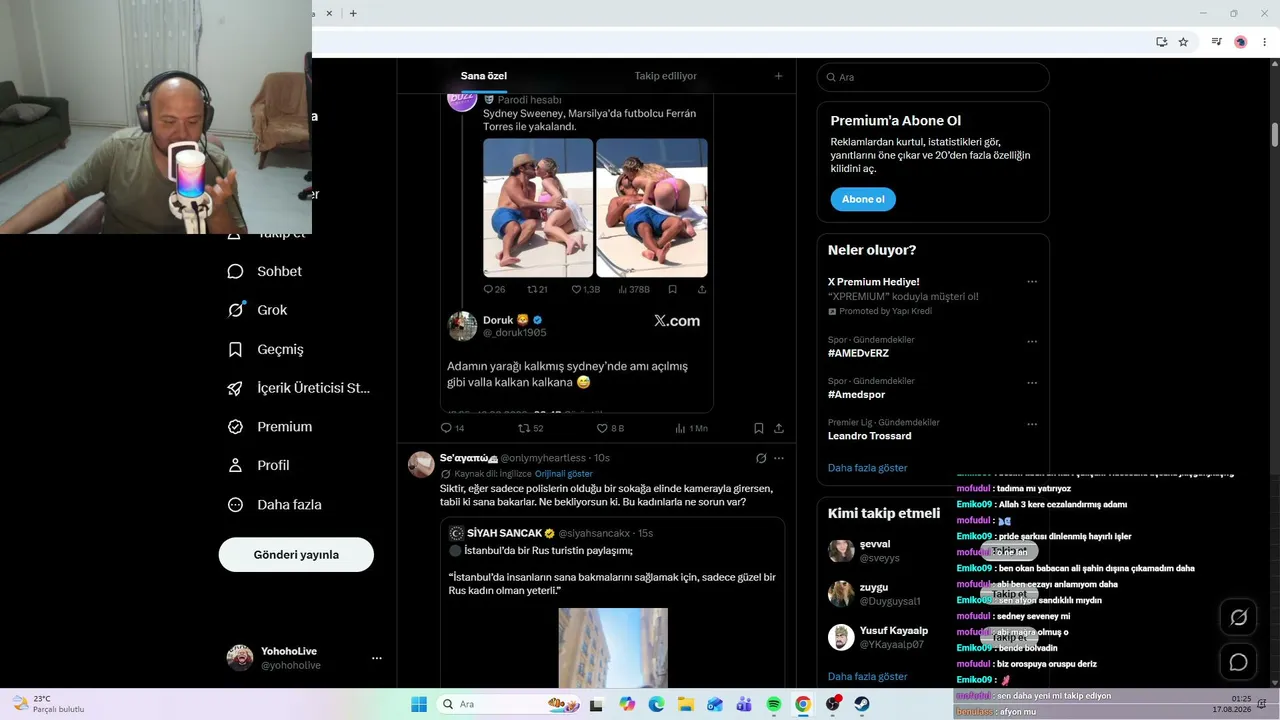Viewport: 1280px width, 720px height.
Task: Open Outlook from the taskbar
Action: [715, 704]
